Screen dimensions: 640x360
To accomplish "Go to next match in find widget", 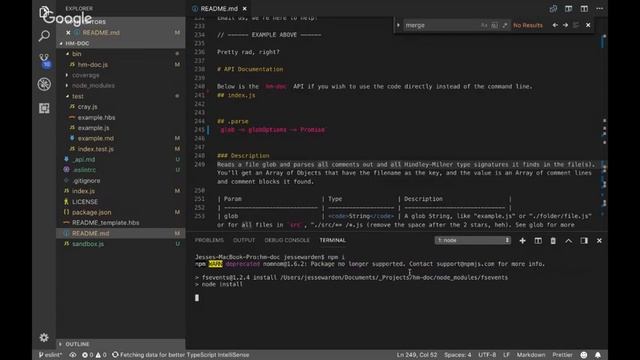I will pyautogui.click(x=565, y=25).
